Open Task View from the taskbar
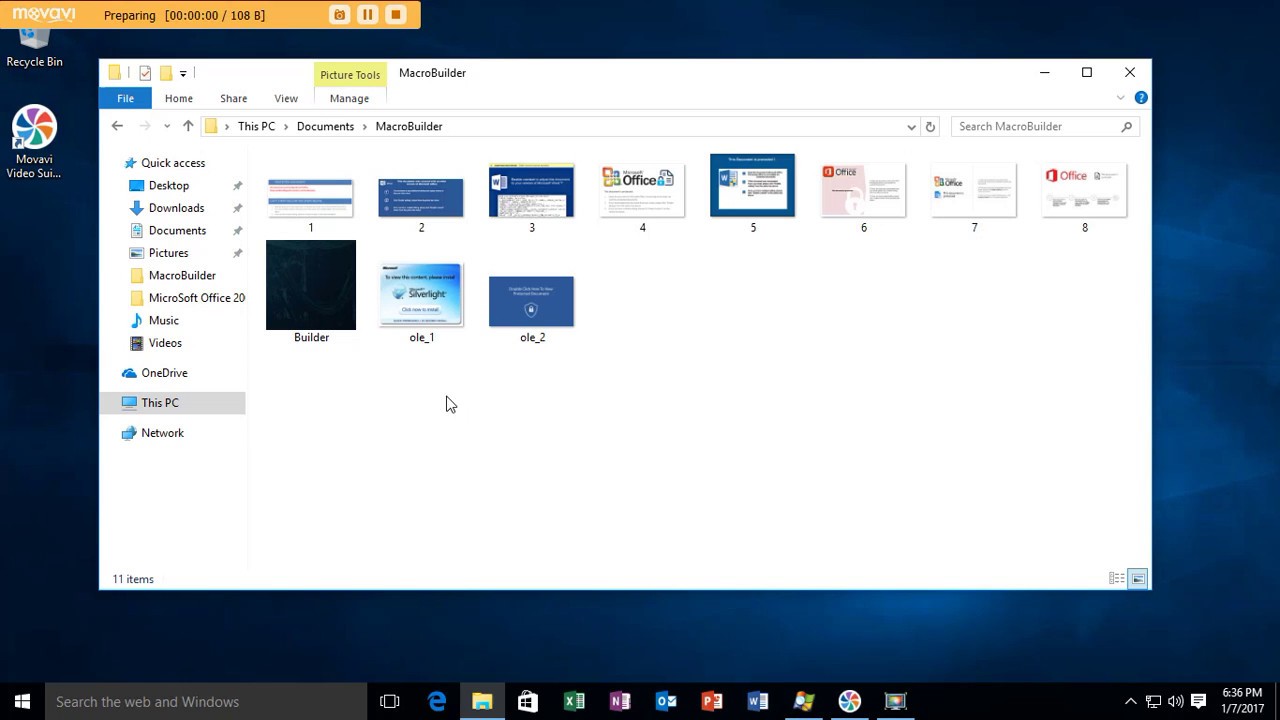This screenshot has width=1280, height=720. 390,701
